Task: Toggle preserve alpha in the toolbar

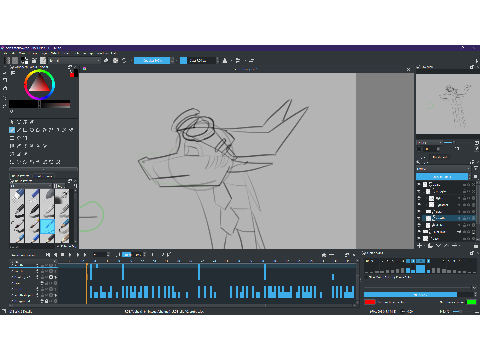Action: (115, 60)
